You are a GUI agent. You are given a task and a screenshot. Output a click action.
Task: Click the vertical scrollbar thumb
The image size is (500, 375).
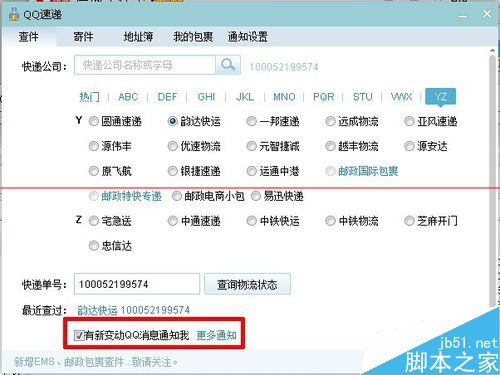coord(492,180)
